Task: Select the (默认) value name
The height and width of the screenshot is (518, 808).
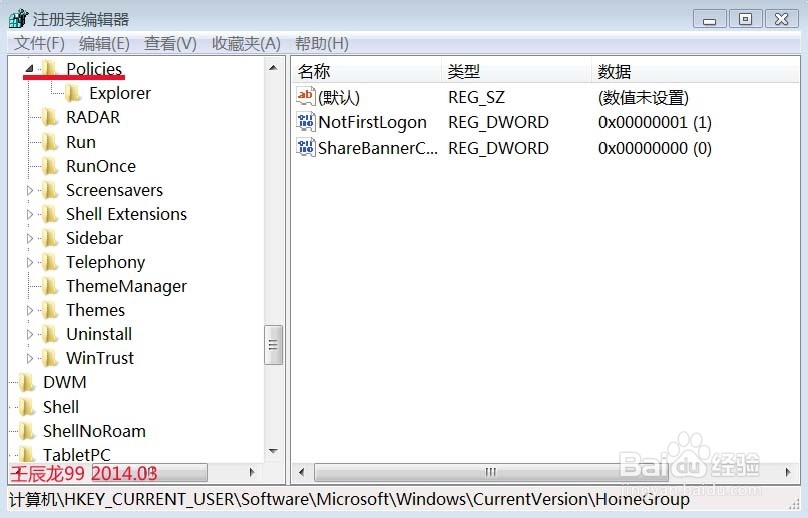Action: pyautogui.click(x=339, y=97)
